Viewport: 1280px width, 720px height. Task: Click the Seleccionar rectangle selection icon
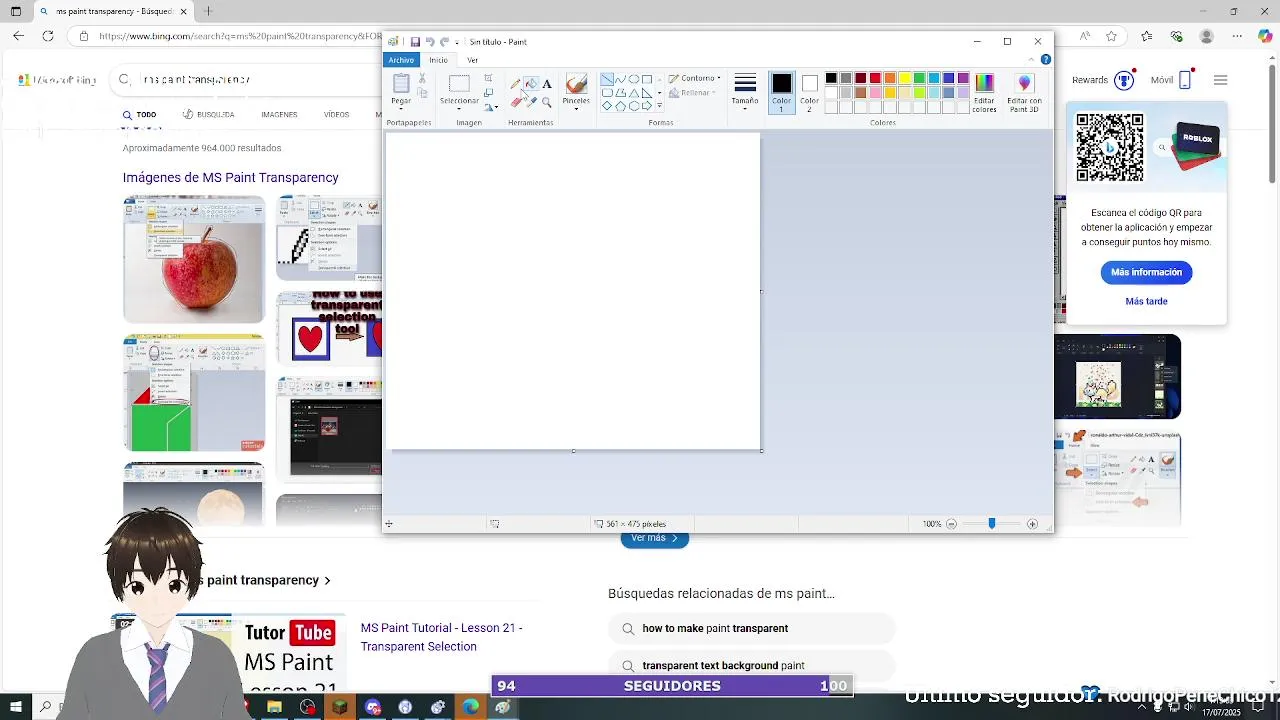tap(459, 84)
